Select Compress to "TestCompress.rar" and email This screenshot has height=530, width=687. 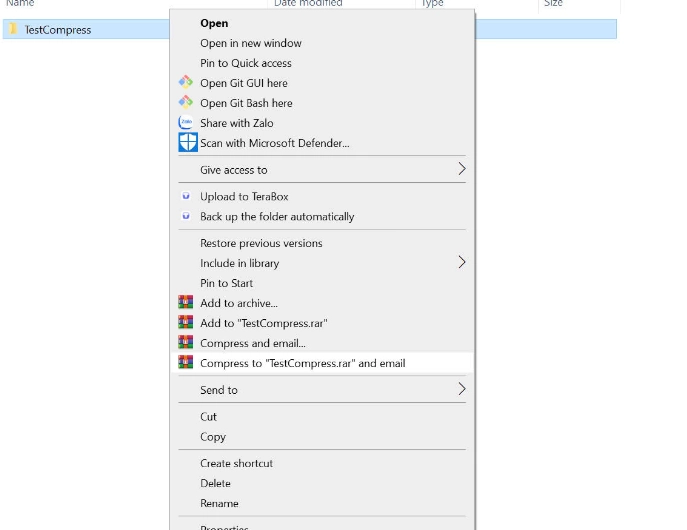point(322,363)
